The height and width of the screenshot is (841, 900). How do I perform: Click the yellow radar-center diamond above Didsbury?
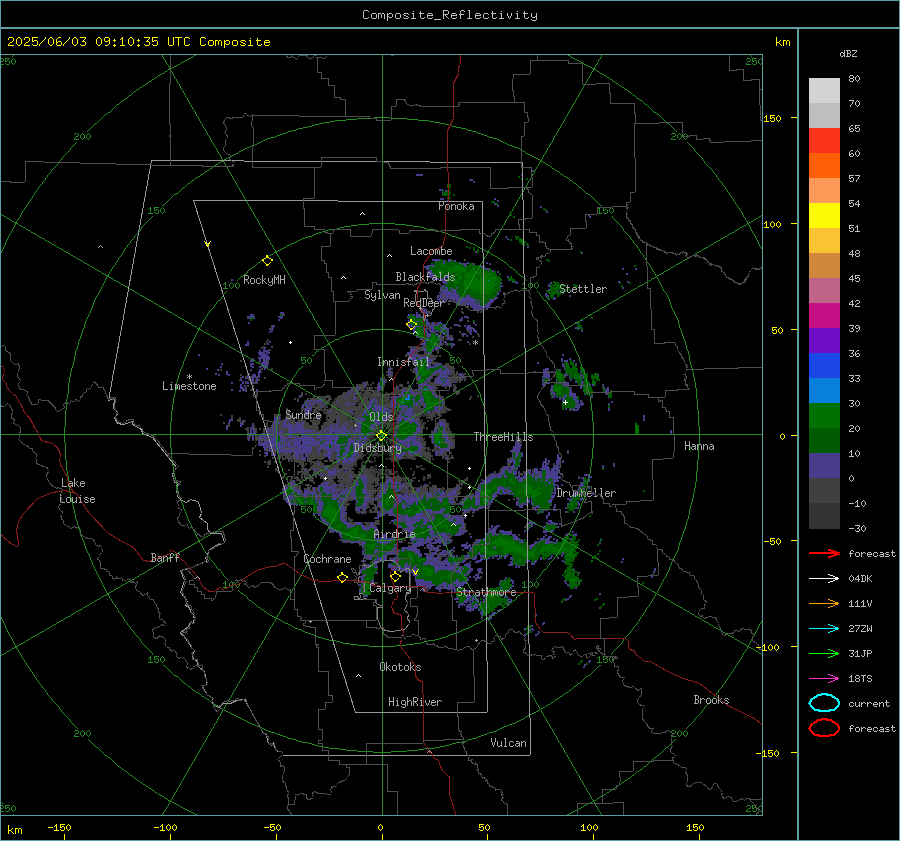381,436
